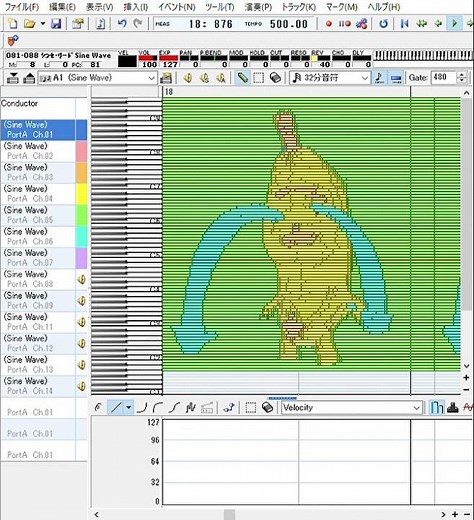Expand the recent files arrow beside Open

[x=43, y=24]
